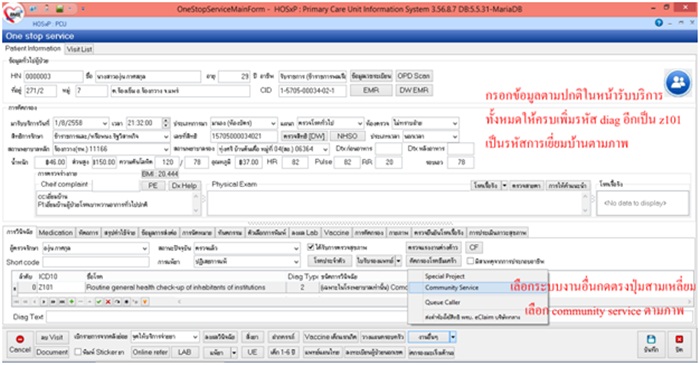
Task: Click the LAB button in bottom bar
Action: point(184,352)
